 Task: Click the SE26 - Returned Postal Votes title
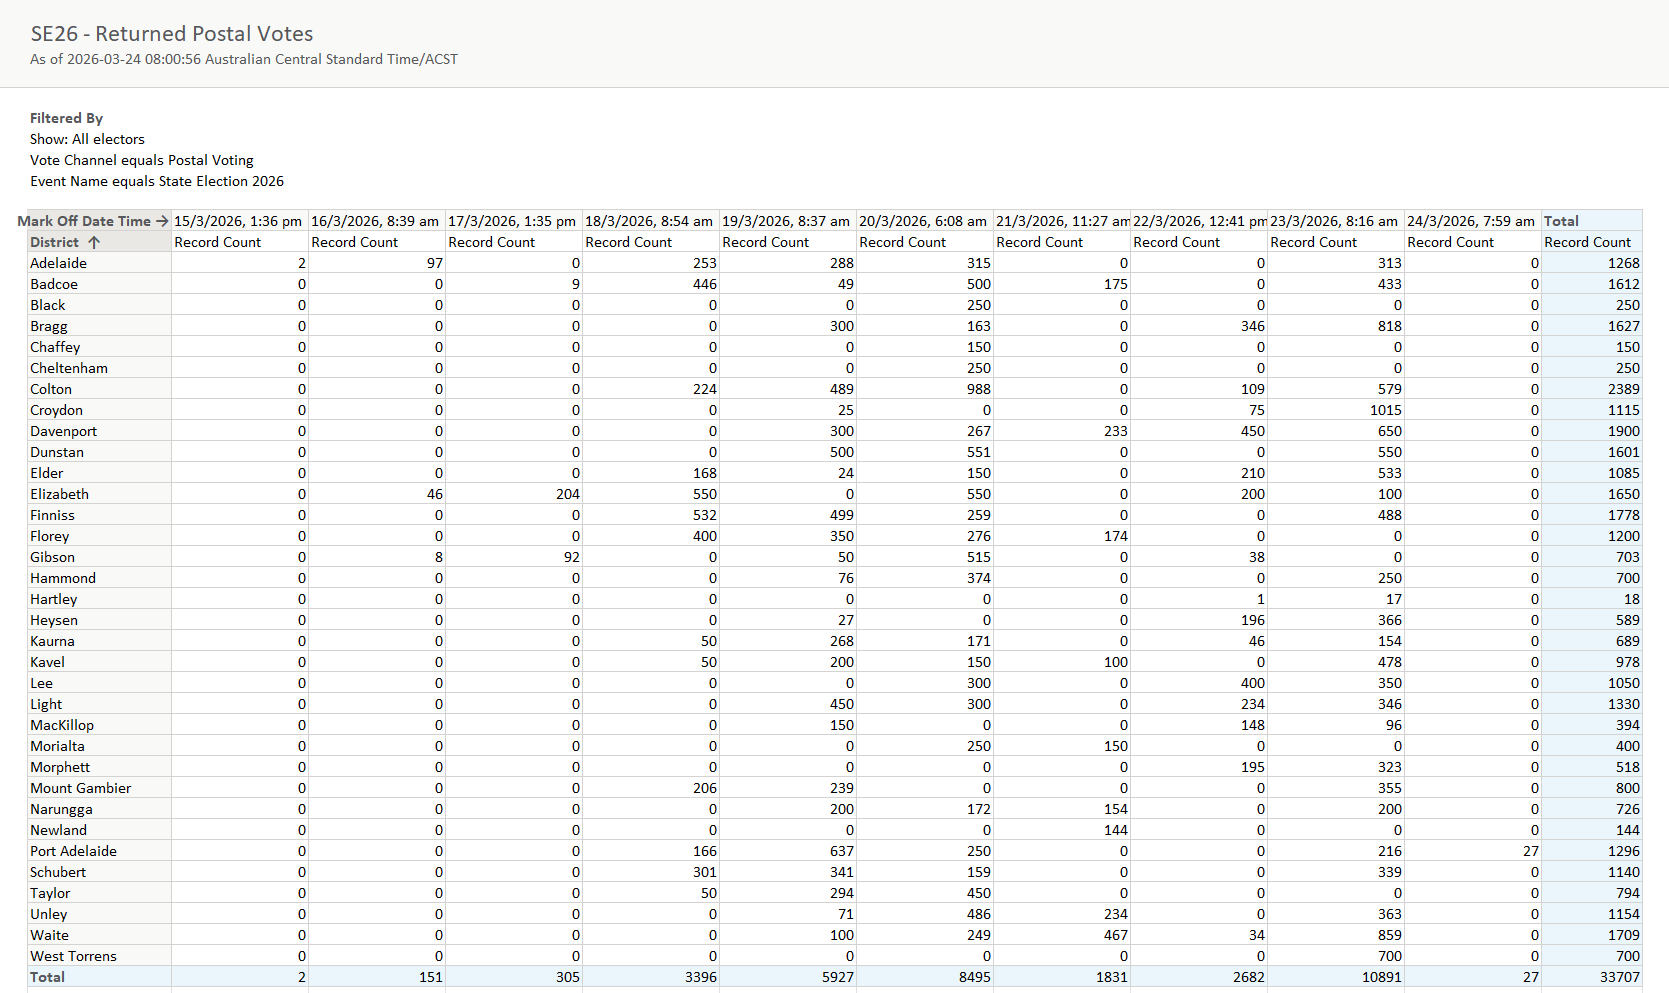[x=172, y=34]
